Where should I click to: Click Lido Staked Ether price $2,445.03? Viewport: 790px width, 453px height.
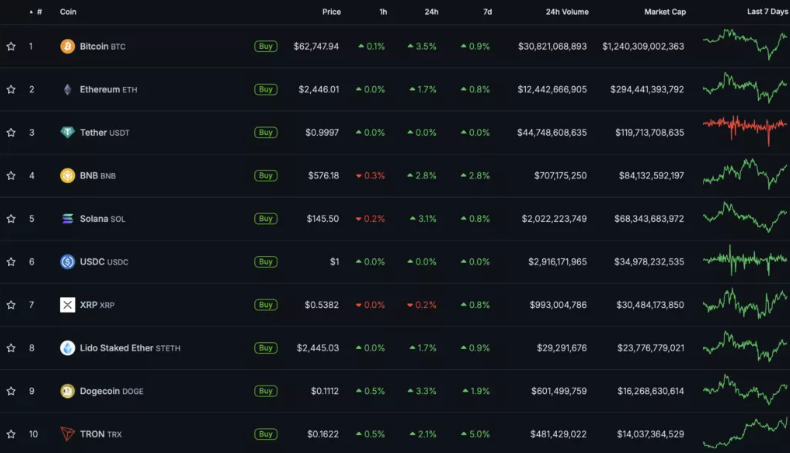click(318, 348)
